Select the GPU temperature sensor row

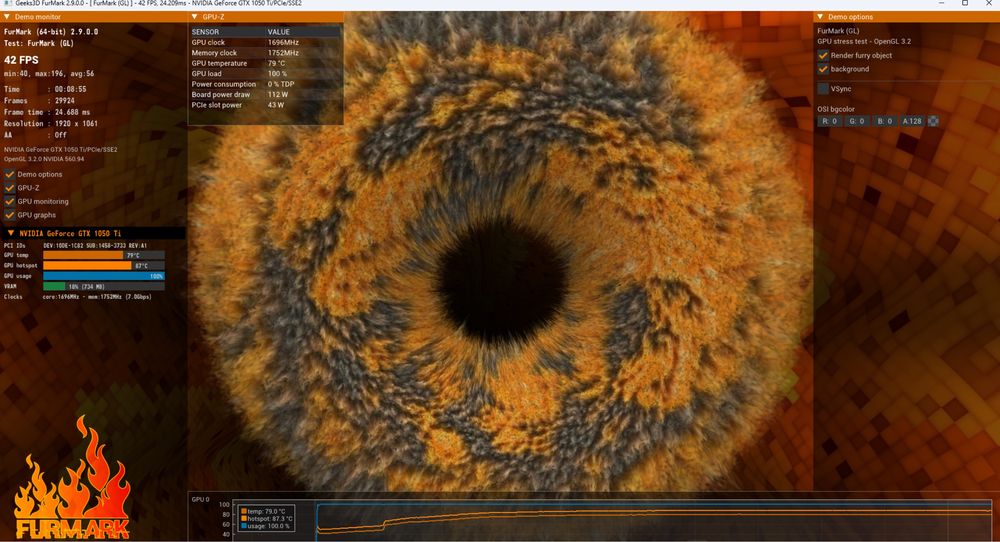(265, 63)
